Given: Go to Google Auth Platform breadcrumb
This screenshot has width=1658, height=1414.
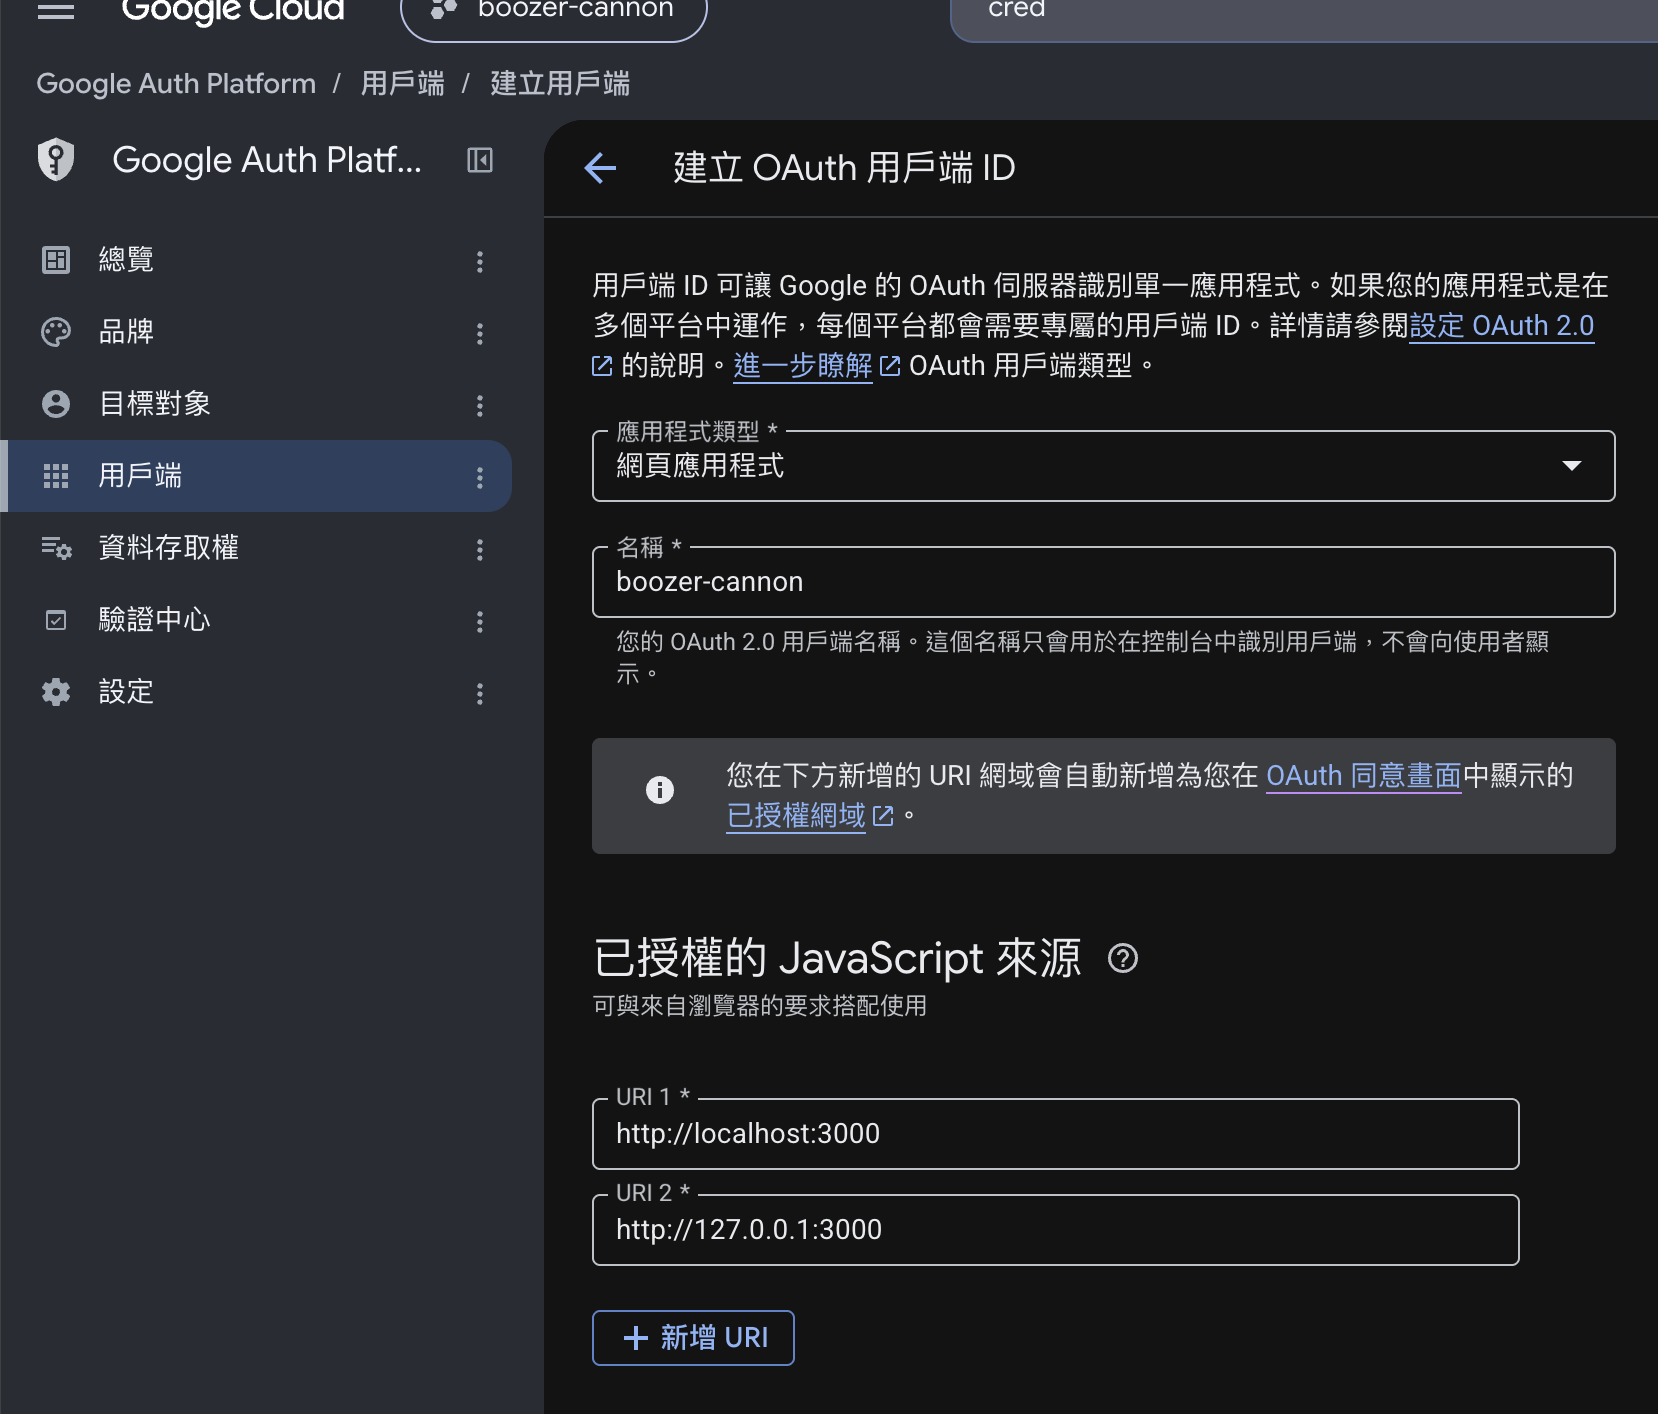Looking at the screenshot, I should (176, 83).
